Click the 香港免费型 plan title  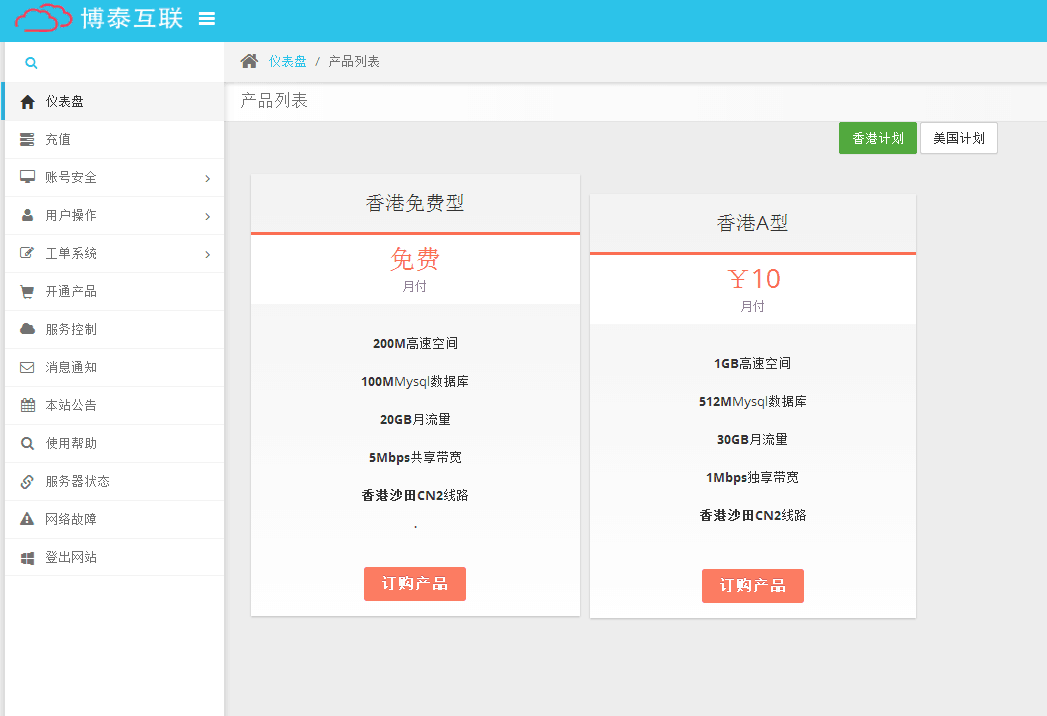415,203
